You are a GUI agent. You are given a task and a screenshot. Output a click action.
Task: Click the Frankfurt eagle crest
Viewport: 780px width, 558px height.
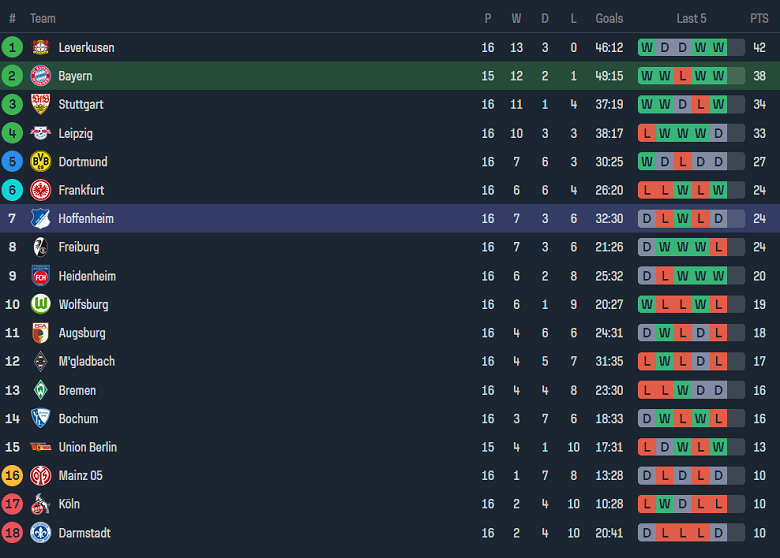tap(40, 190)
